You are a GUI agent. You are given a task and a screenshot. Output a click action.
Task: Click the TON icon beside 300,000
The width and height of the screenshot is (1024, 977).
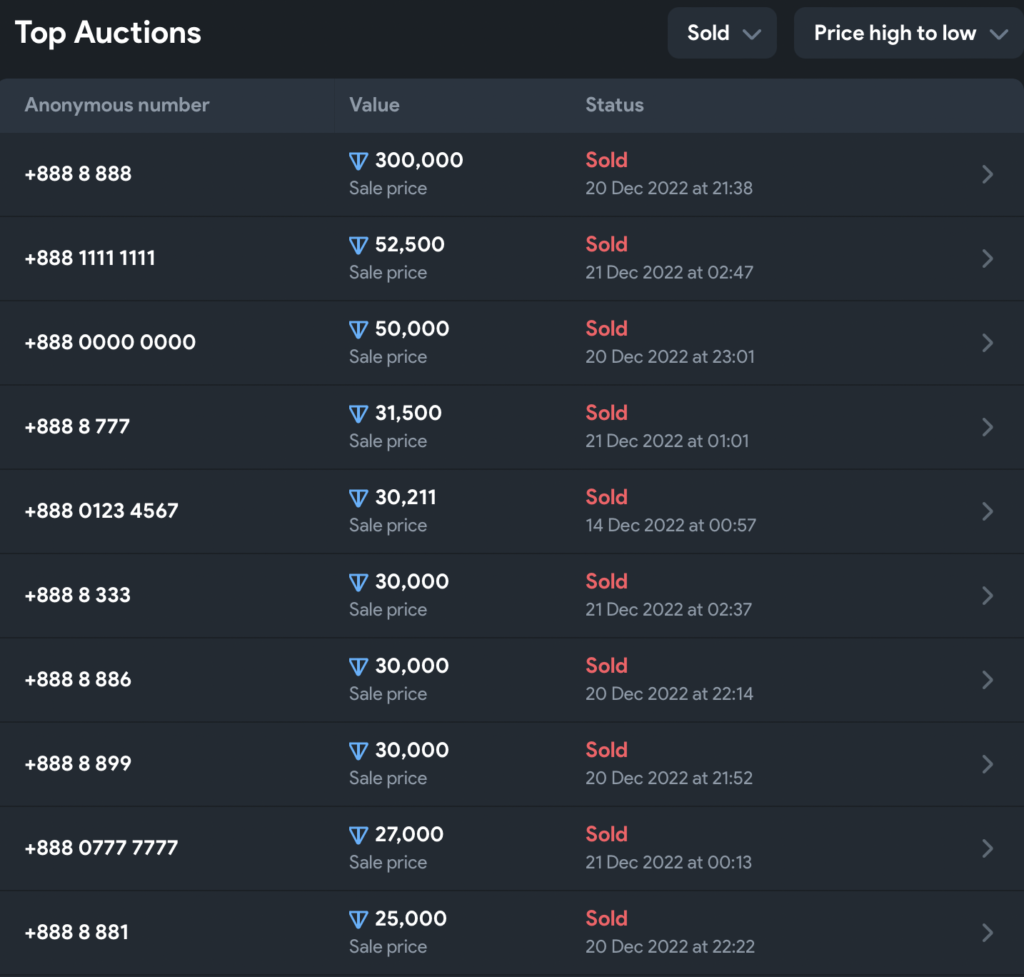359,161
